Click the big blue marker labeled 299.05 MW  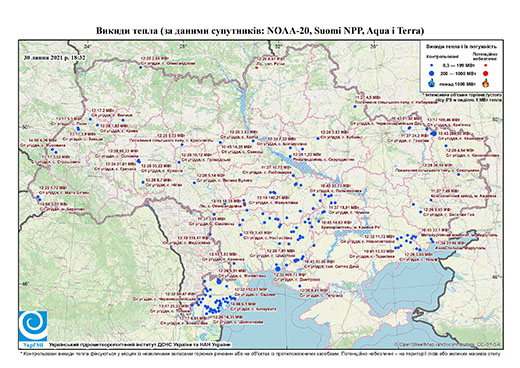[x=434, y=133]
